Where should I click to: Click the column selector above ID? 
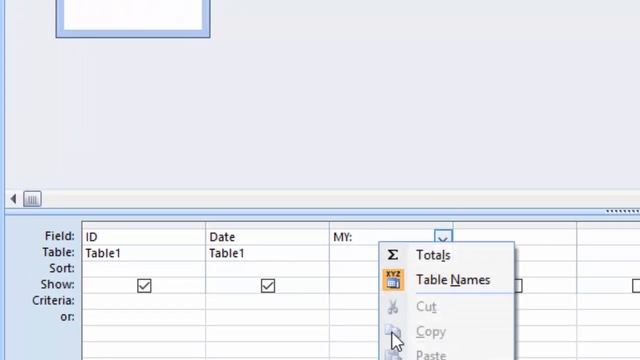(x=144, y=225)
